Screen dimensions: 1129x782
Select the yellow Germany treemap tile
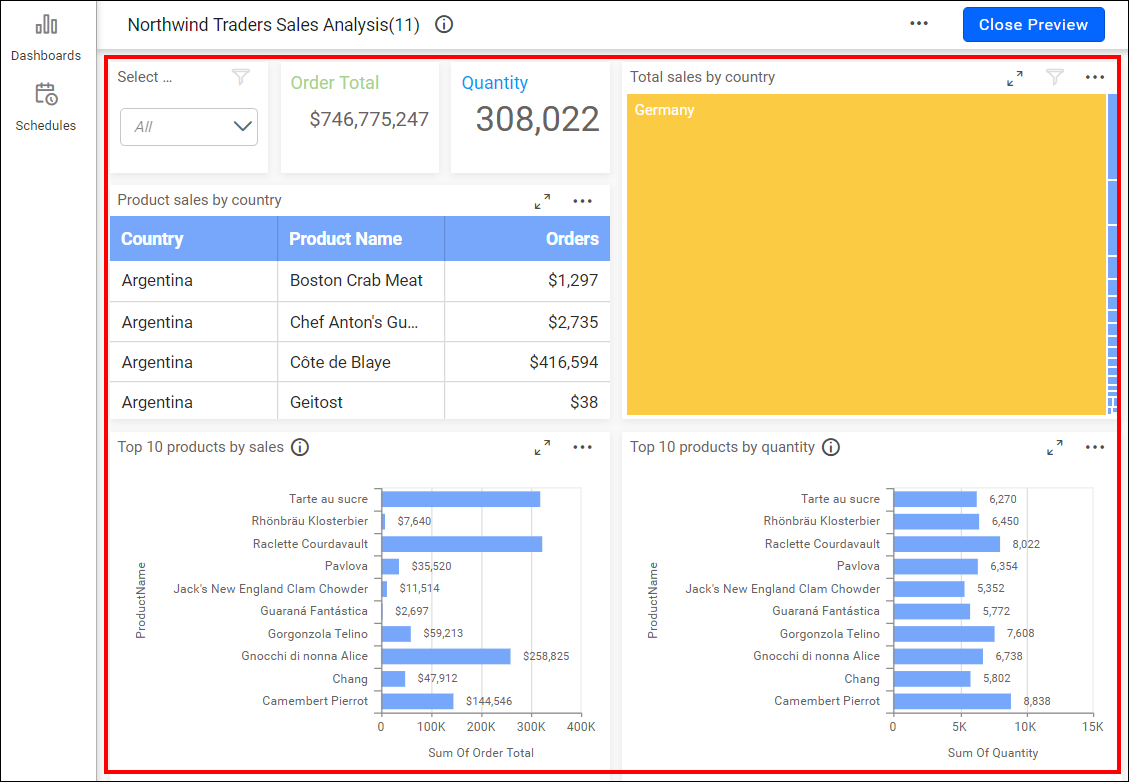tap(865, 255)
